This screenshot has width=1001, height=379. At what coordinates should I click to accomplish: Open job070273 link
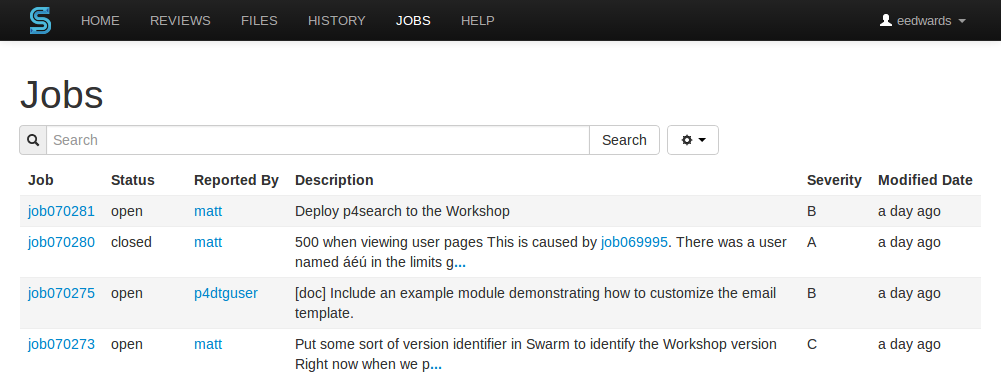pos(61,345)
